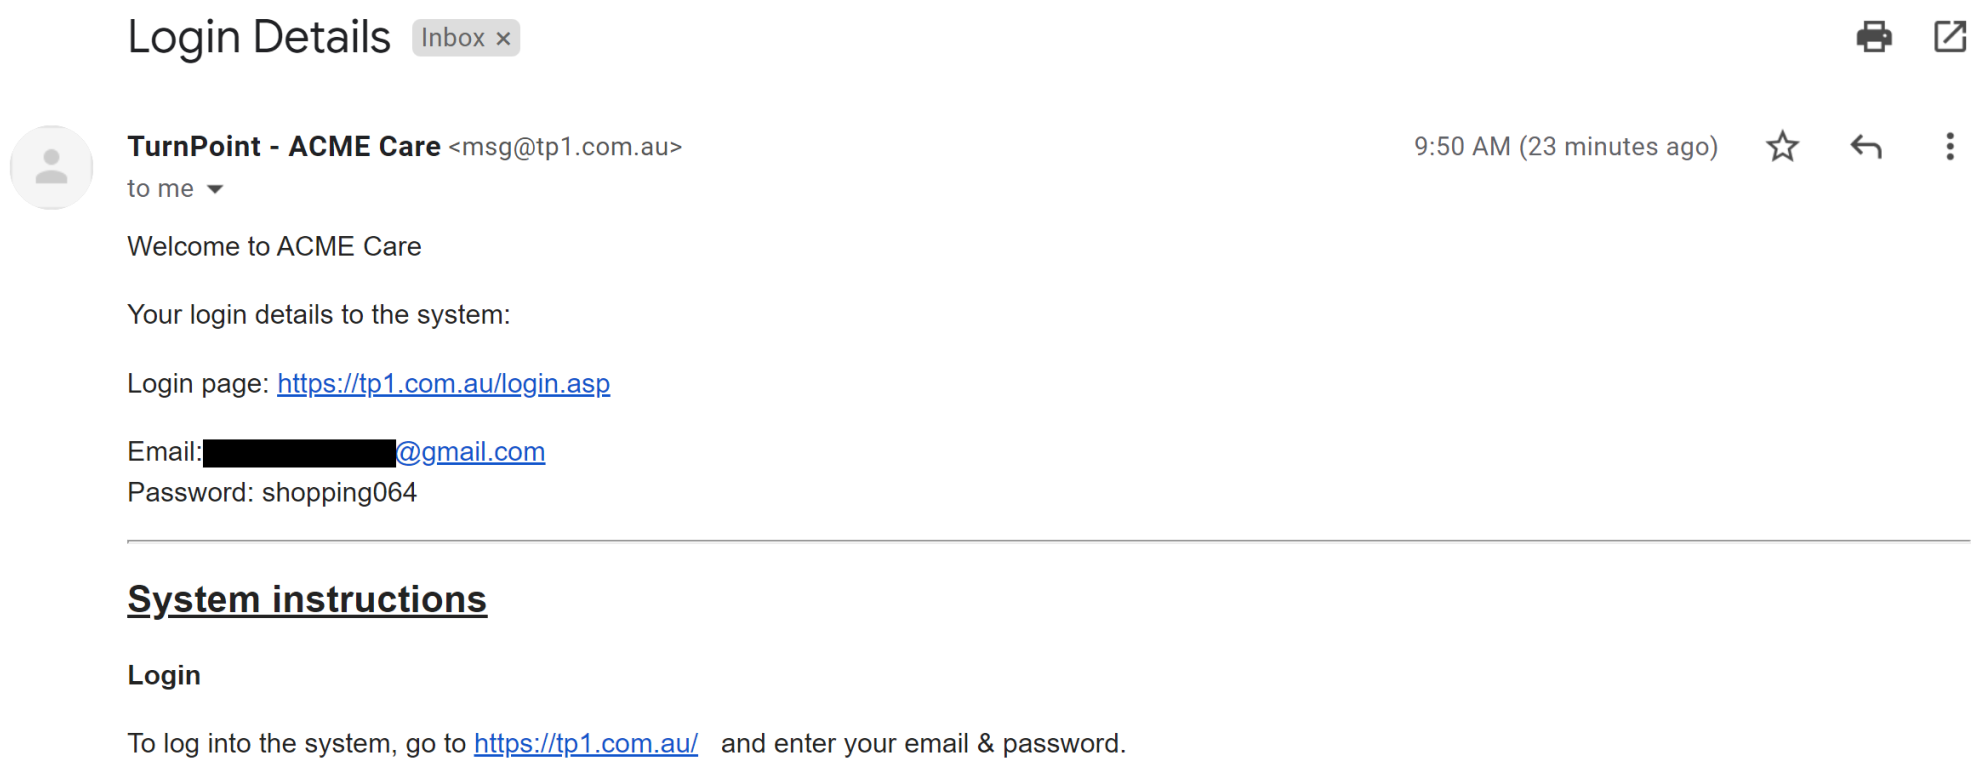Open the three-dot more options menu
The image size is (1982, 761).
click(x=1949, y=147)
